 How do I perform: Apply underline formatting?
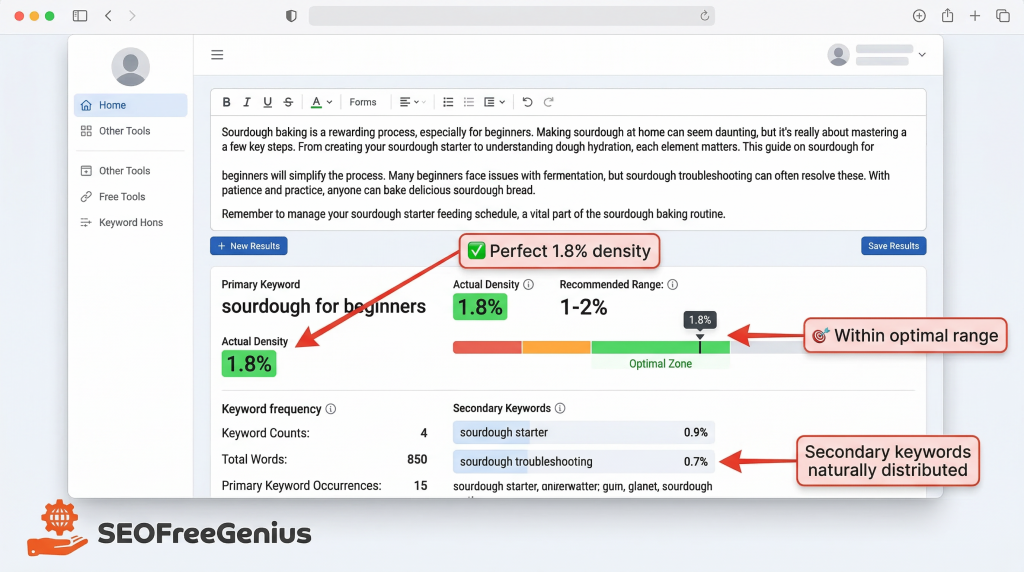[267, 102]
